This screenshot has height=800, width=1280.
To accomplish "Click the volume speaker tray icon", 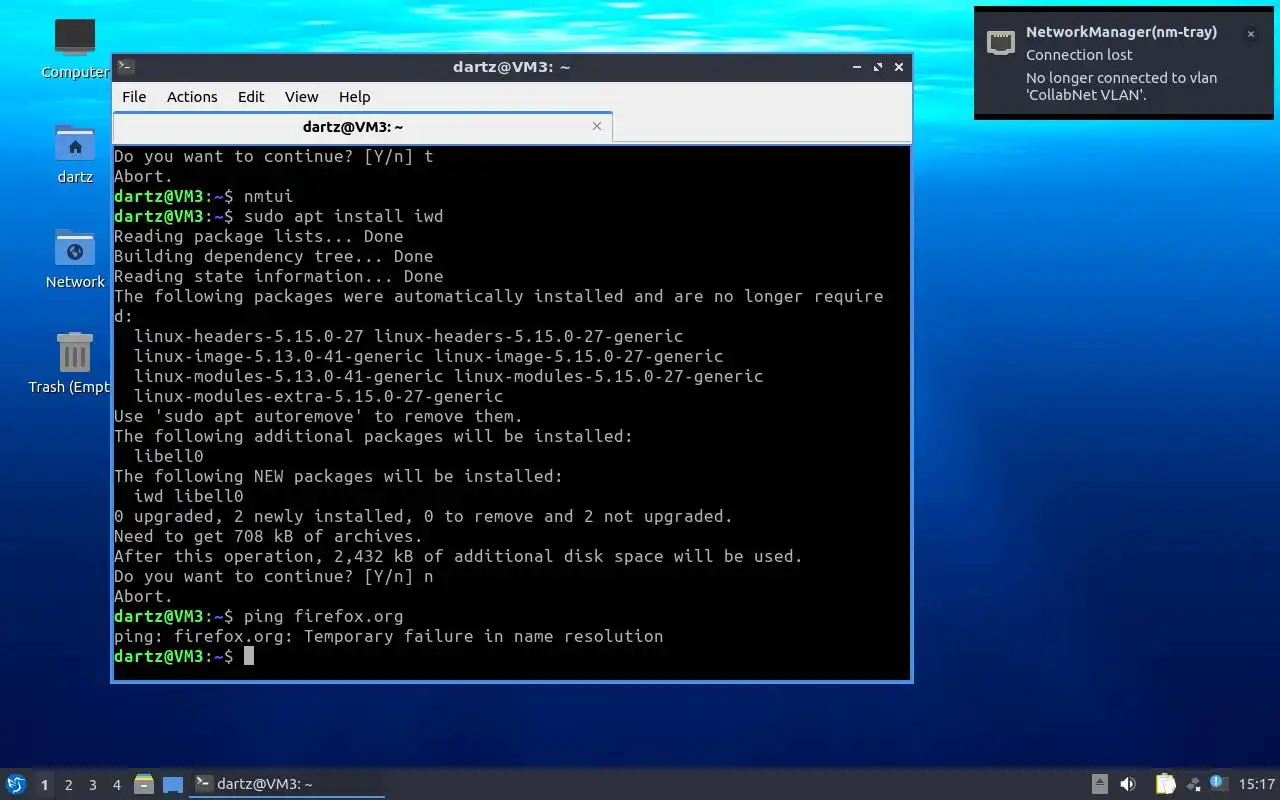I will 1128,784.
